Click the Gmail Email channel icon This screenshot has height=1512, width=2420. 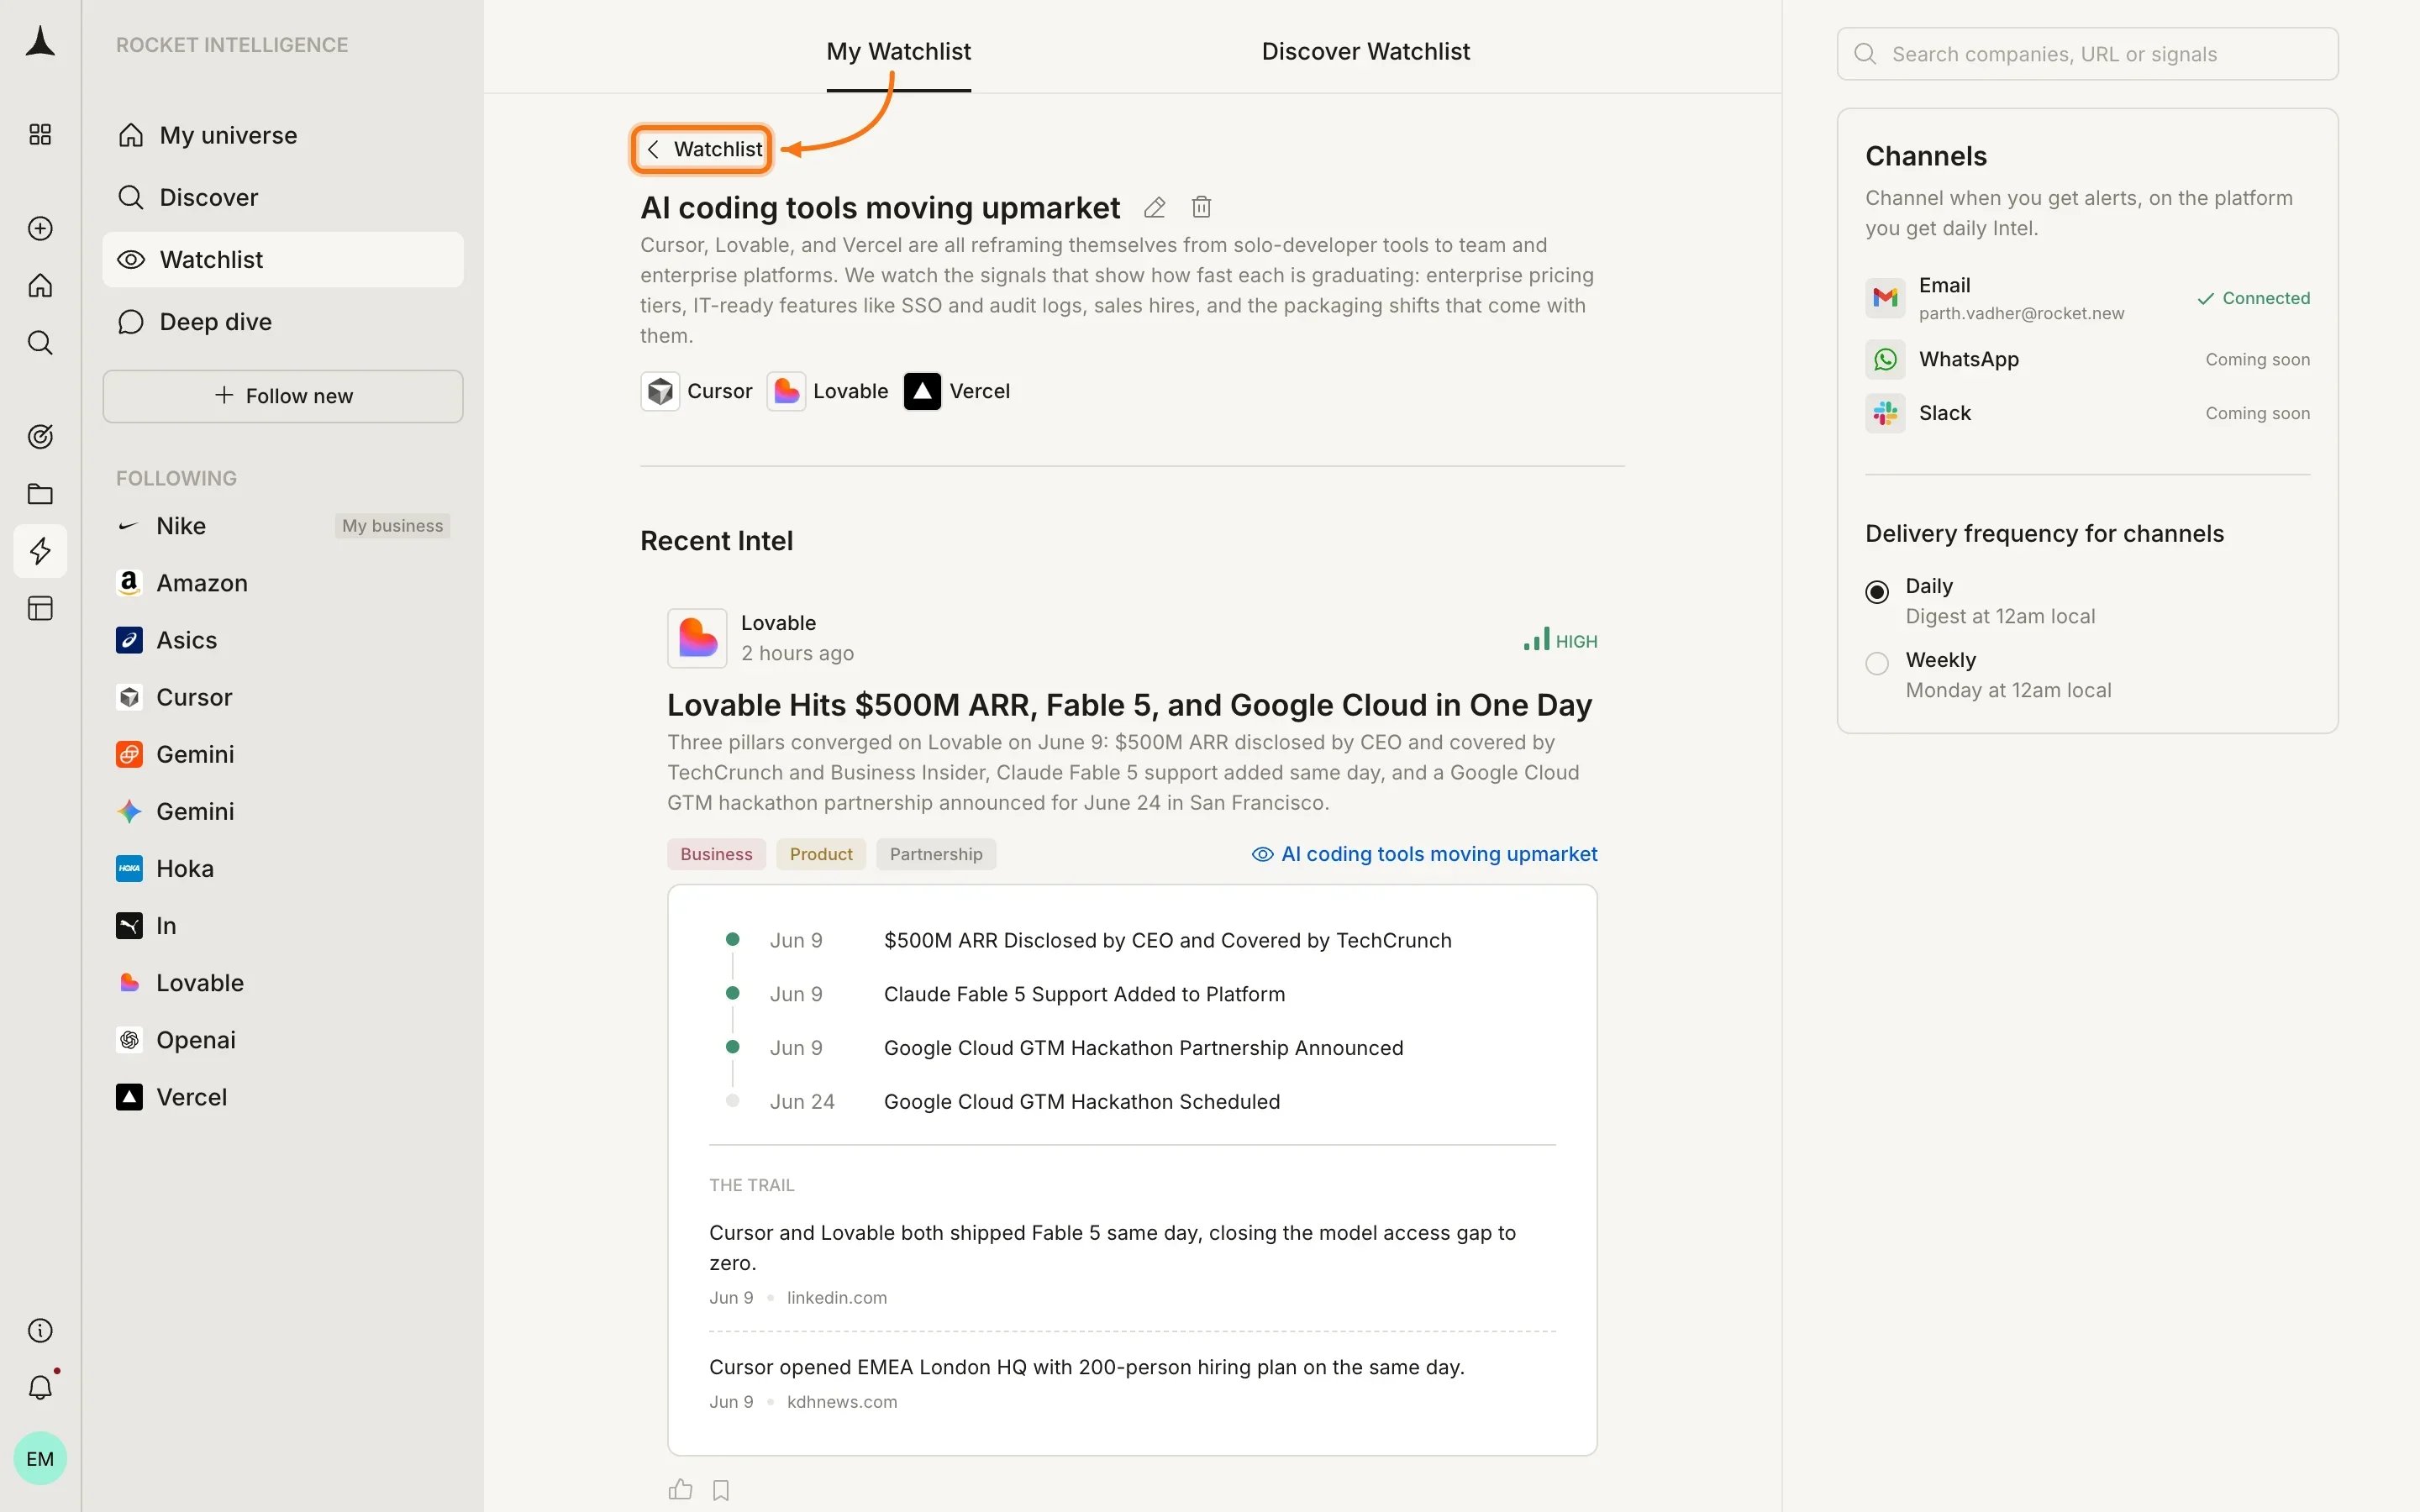[x=1884, y=298]
